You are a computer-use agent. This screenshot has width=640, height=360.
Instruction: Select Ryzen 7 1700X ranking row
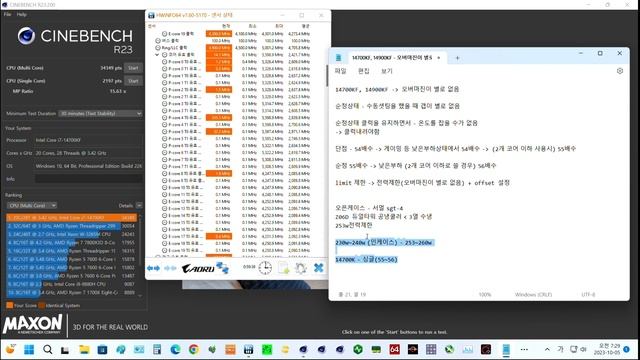click(x=71, y=292)
